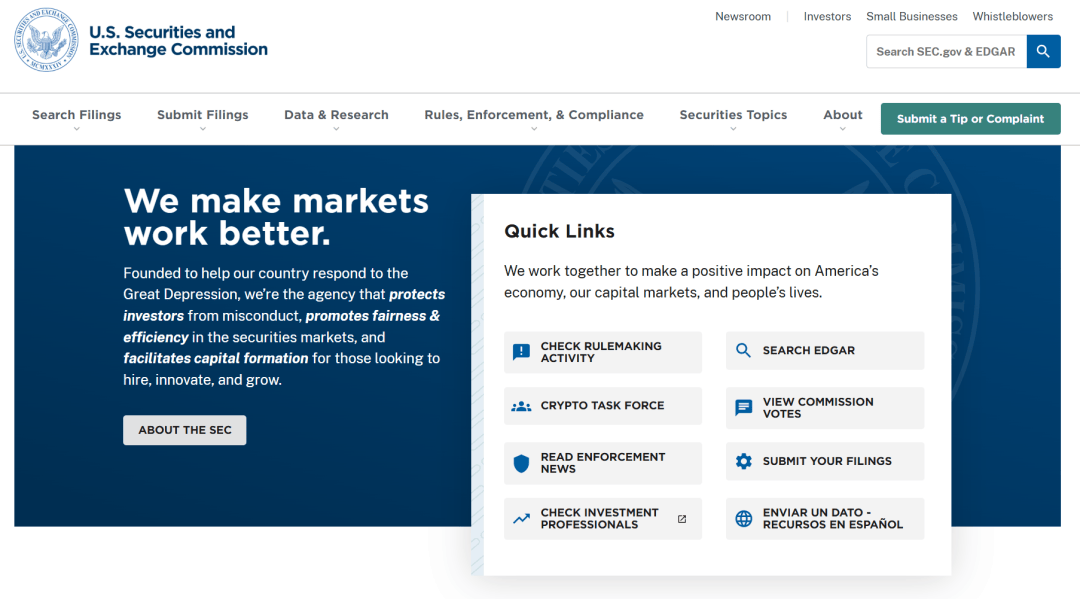Click the globe icon for Spanish resources
Viewport: 1080px width, 599px height.
coord(743,519)
